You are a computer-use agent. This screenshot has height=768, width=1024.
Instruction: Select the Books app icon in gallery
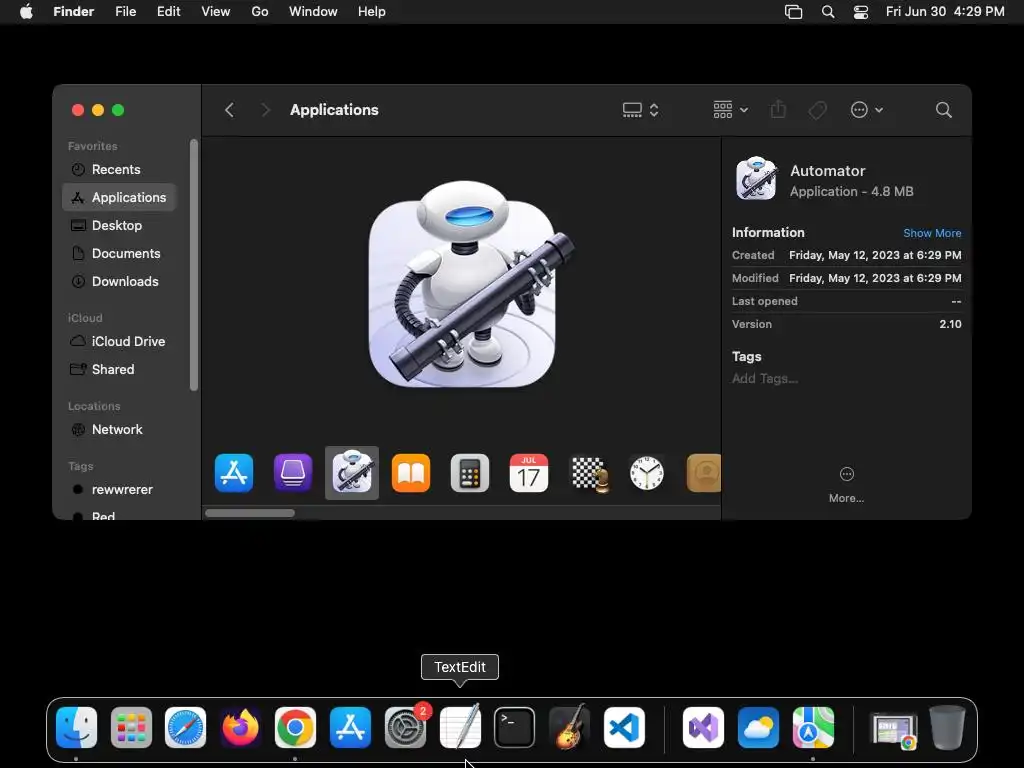pyautogui.click(x=411, y=473)
